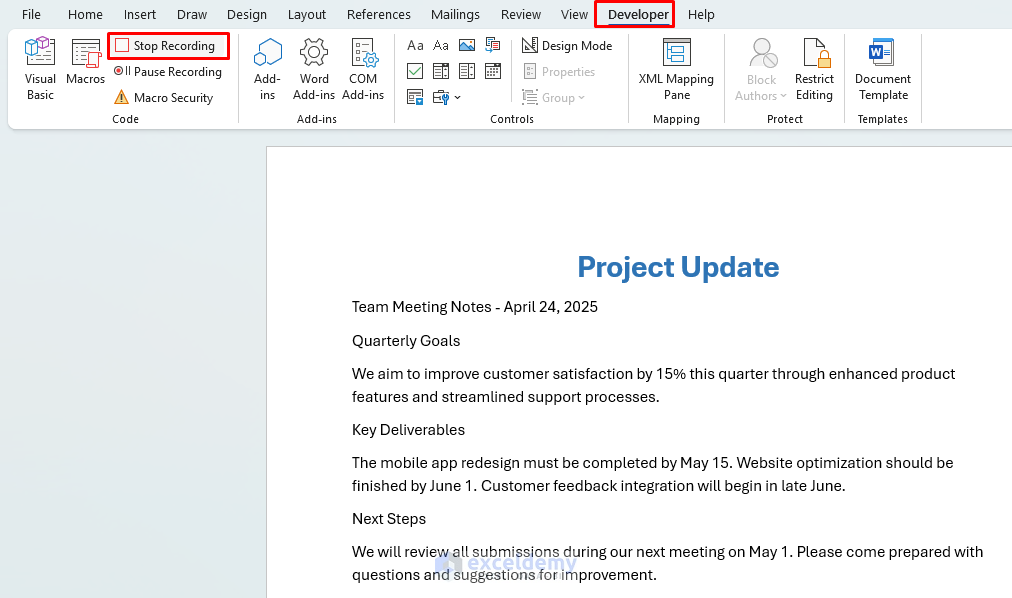Viewport: 1012px width, 598px height.
Task: Click Pause Recording button
Action: click(x=168, y=72)
